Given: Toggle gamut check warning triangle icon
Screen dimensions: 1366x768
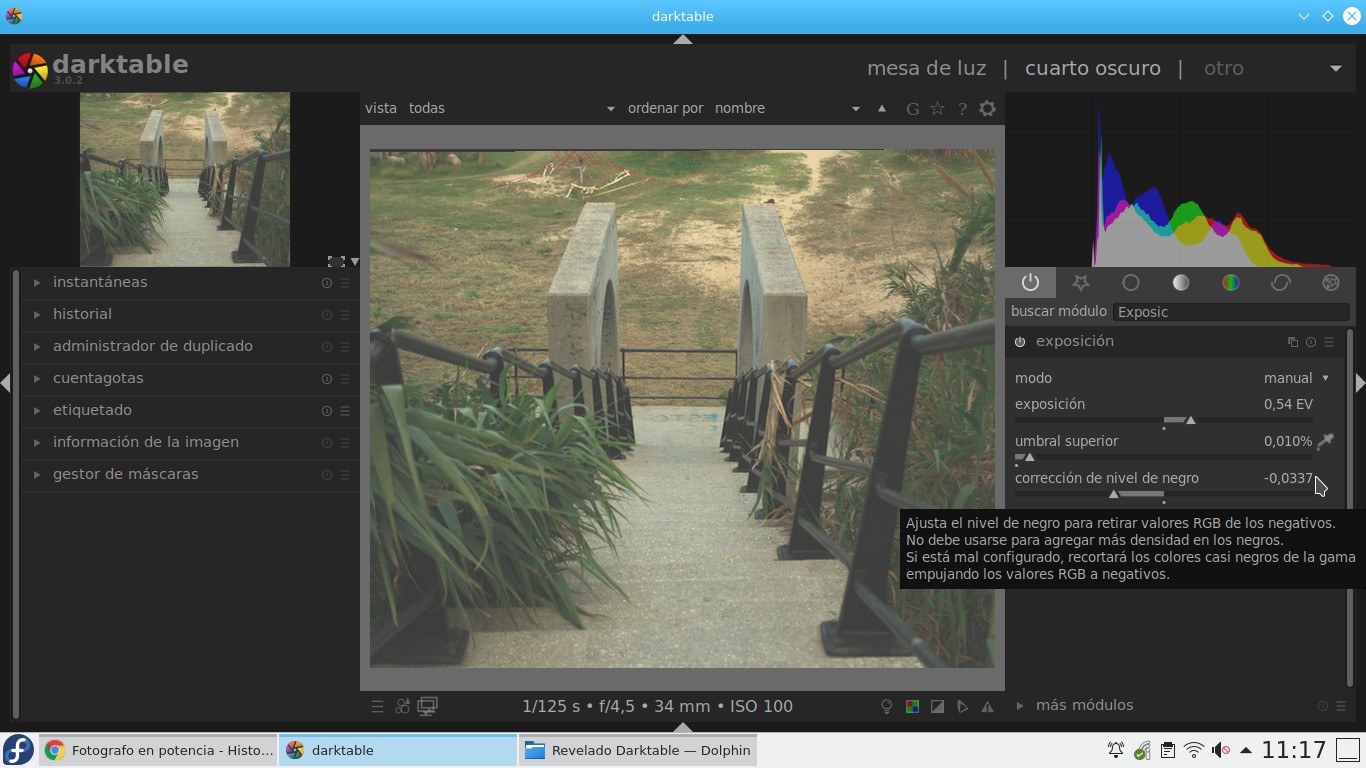Looking at the screenshot, I should click(988, 706).
